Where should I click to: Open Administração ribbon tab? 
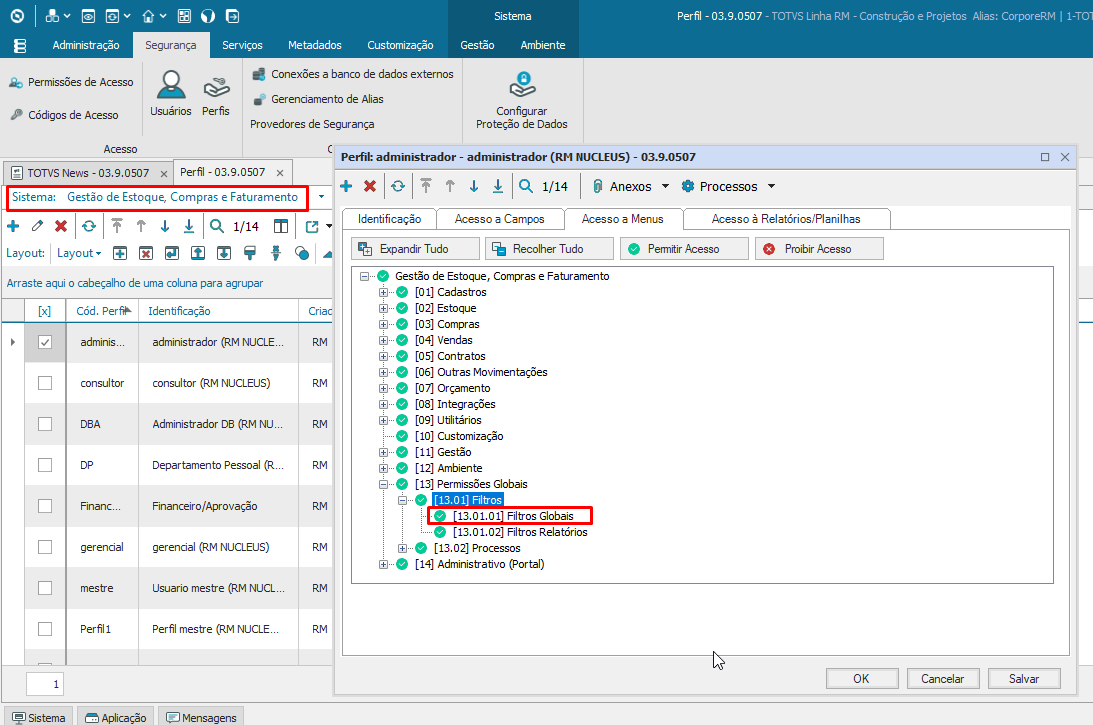[x=86, y=45]
